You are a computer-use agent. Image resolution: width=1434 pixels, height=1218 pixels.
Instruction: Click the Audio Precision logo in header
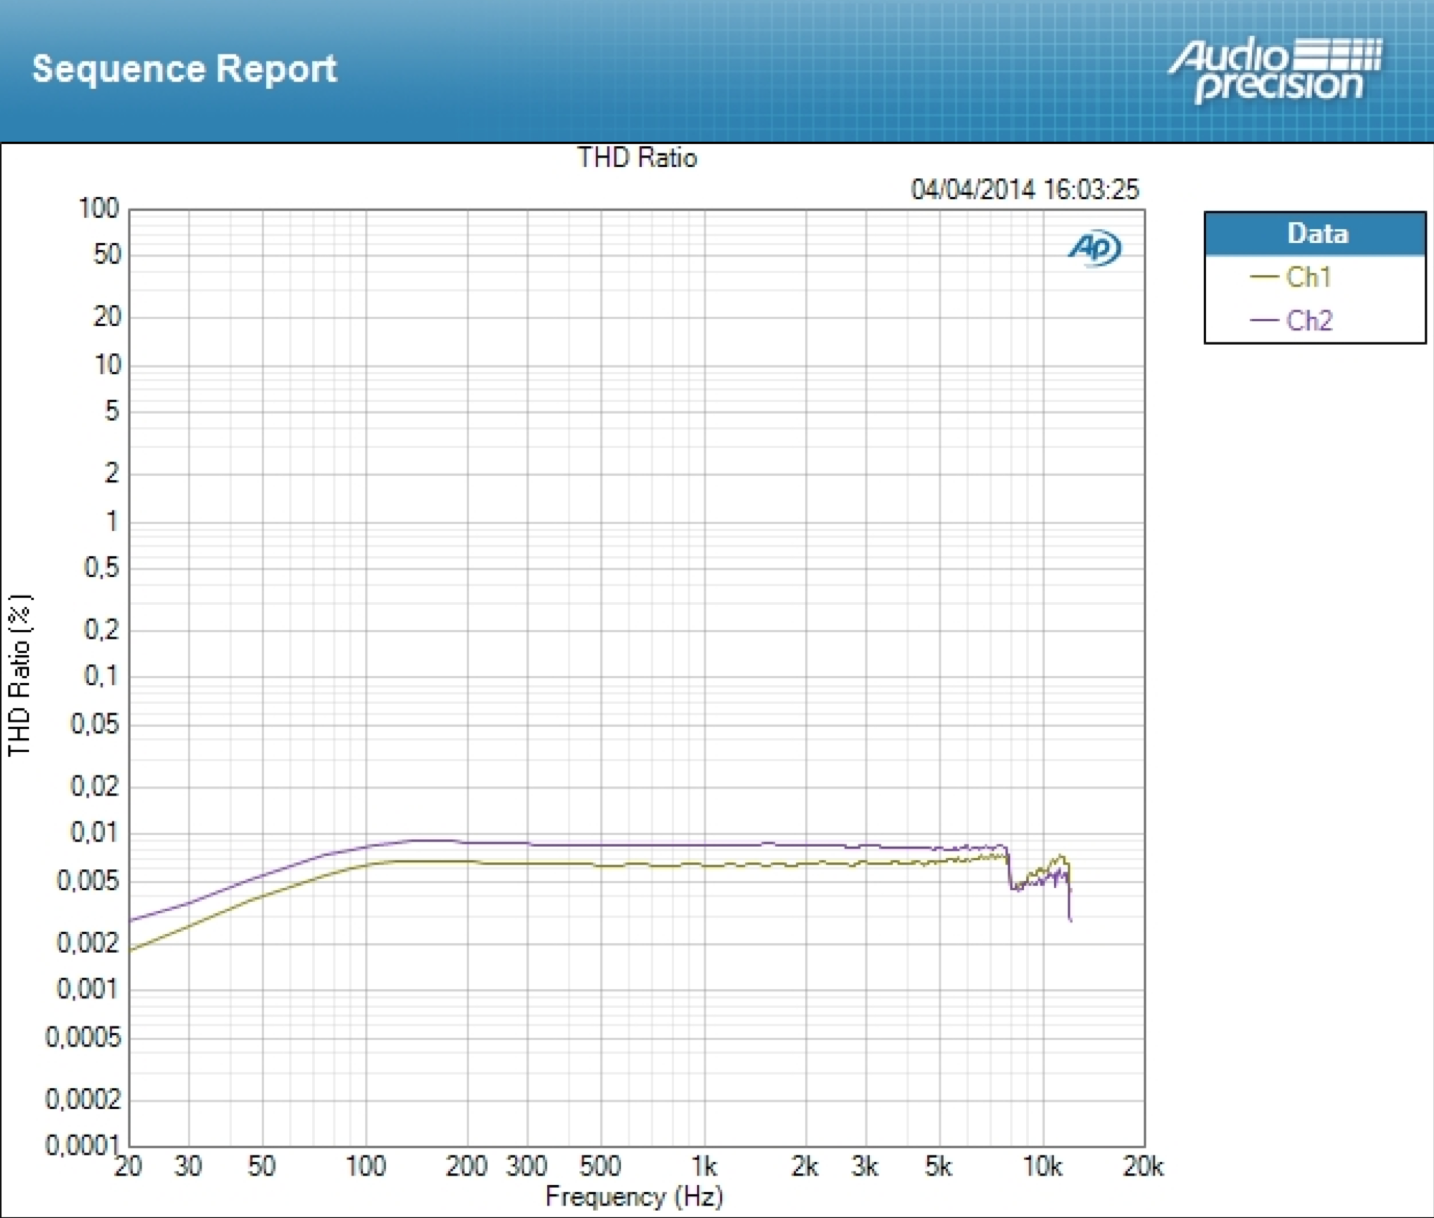(x=1276, y=70)
